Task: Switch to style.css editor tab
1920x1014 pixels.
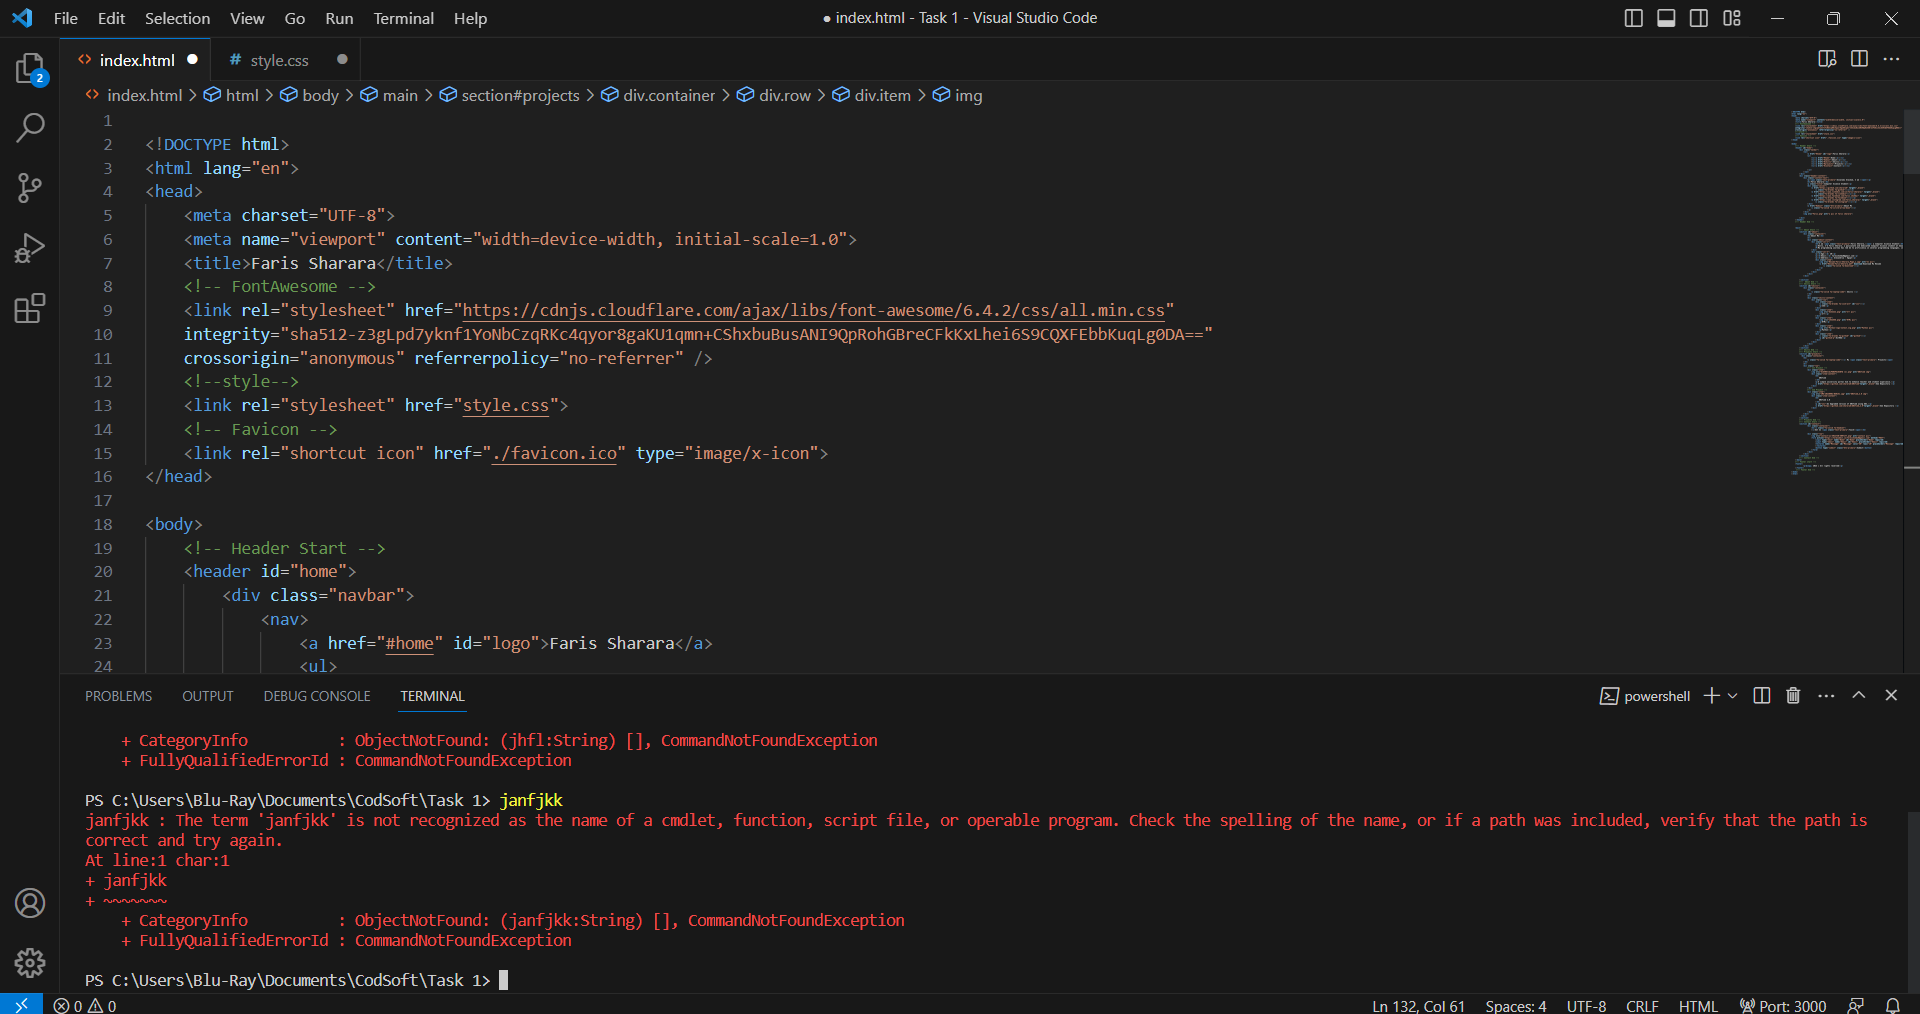Action: click(279, 60)
